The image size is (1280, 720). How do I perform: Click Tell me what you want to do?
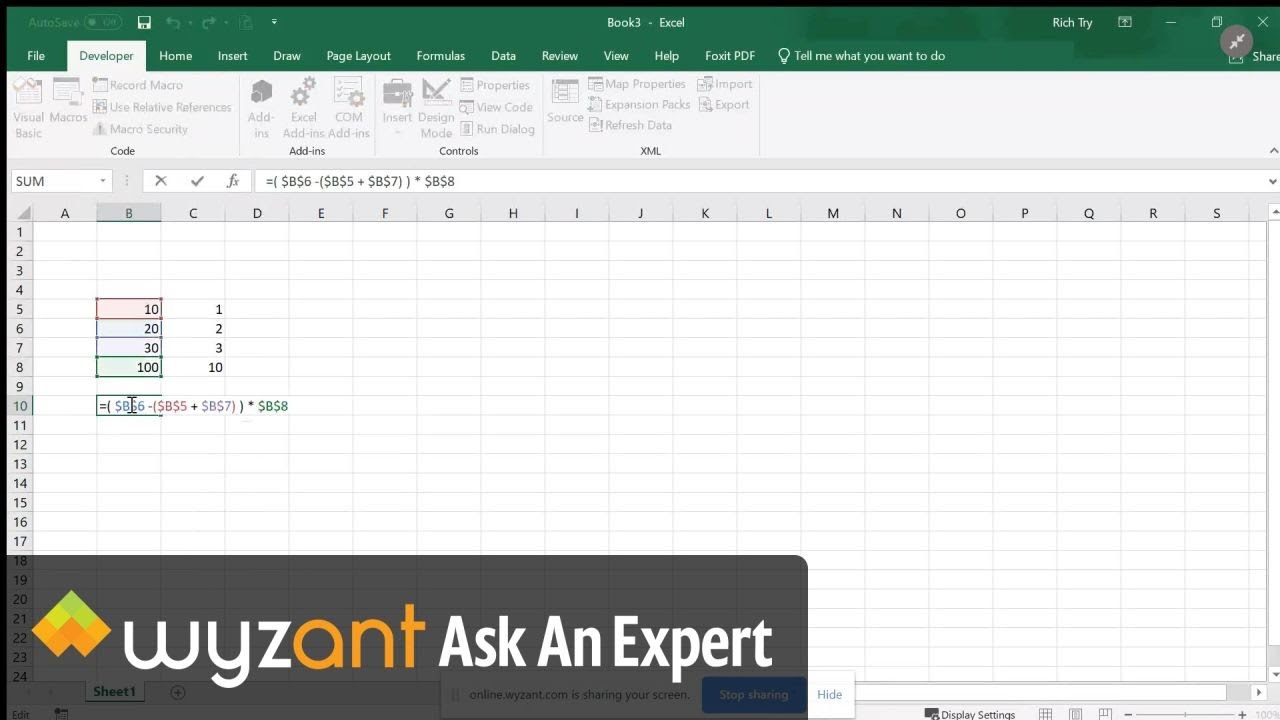point(861,56)
